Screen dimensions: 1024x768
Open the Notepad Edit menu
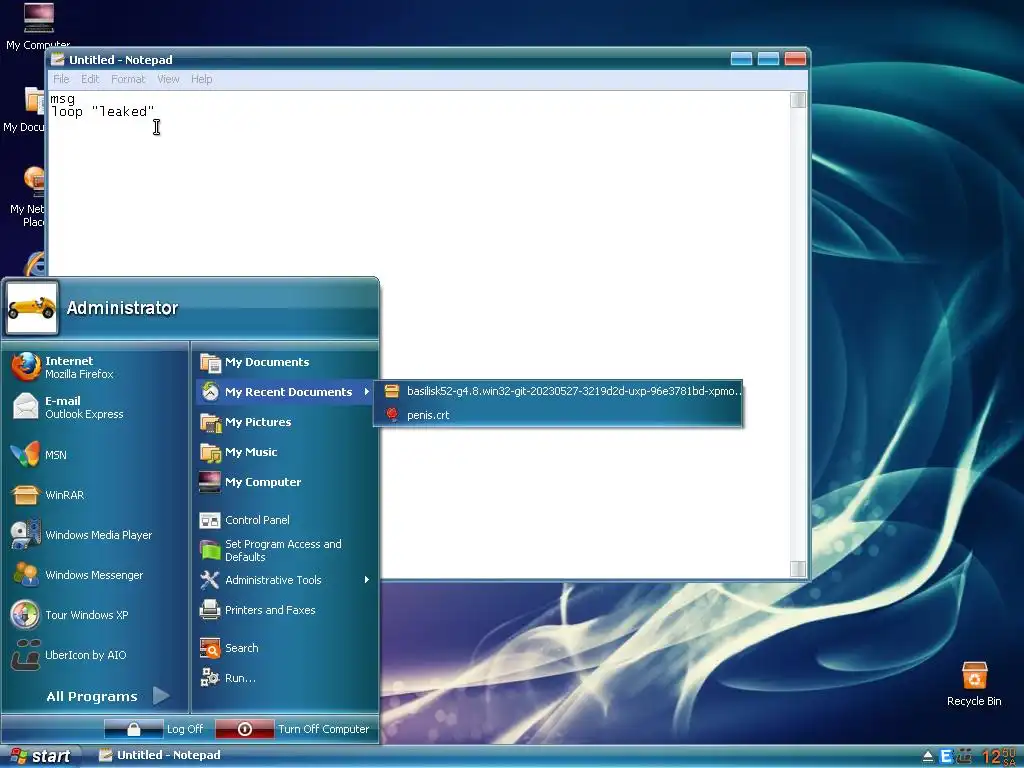90,79
